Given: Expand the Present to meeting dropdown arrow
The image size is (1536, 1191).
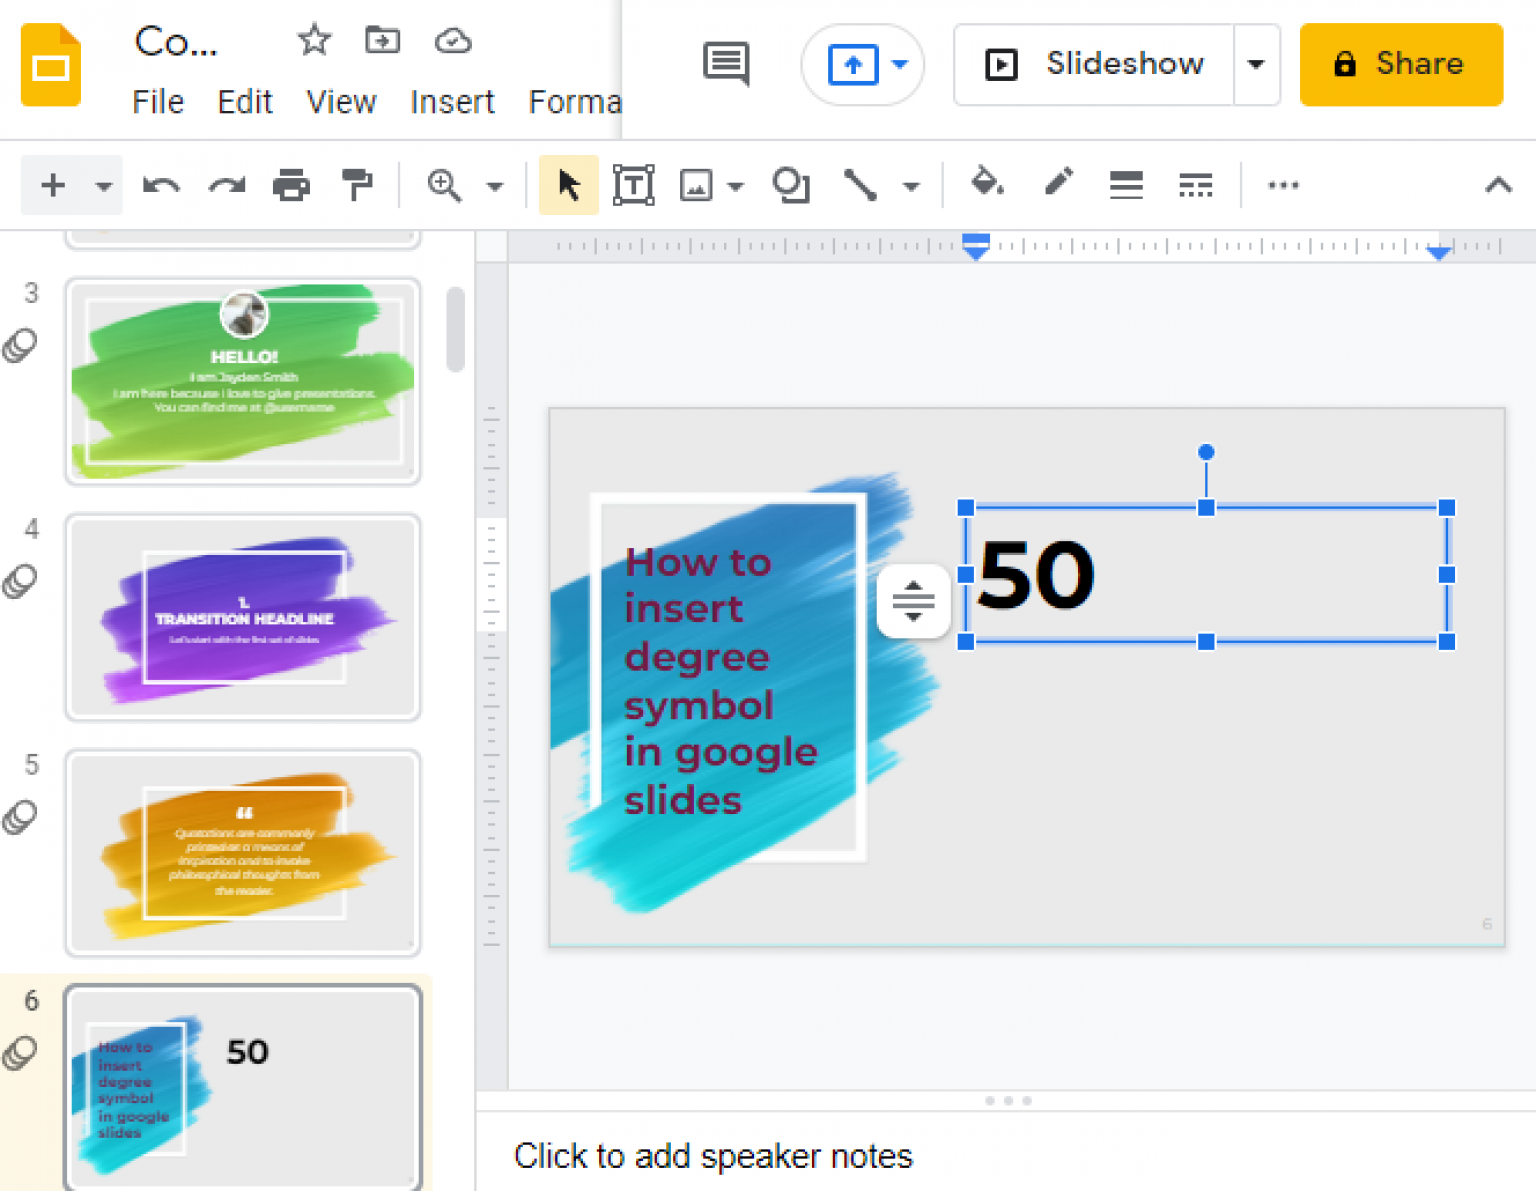Looking at the screenshot, I should 900,65.
